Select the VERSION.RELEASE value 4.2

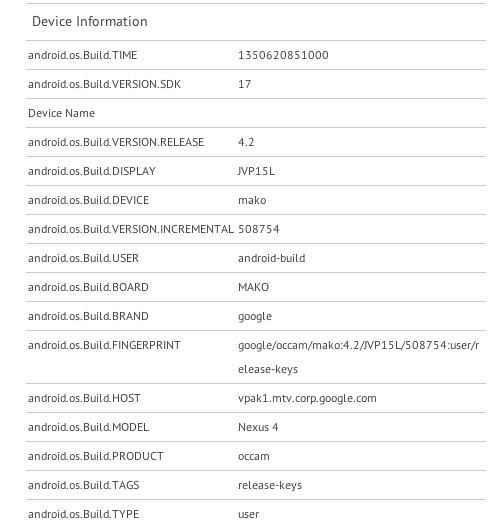coord(246,142)
